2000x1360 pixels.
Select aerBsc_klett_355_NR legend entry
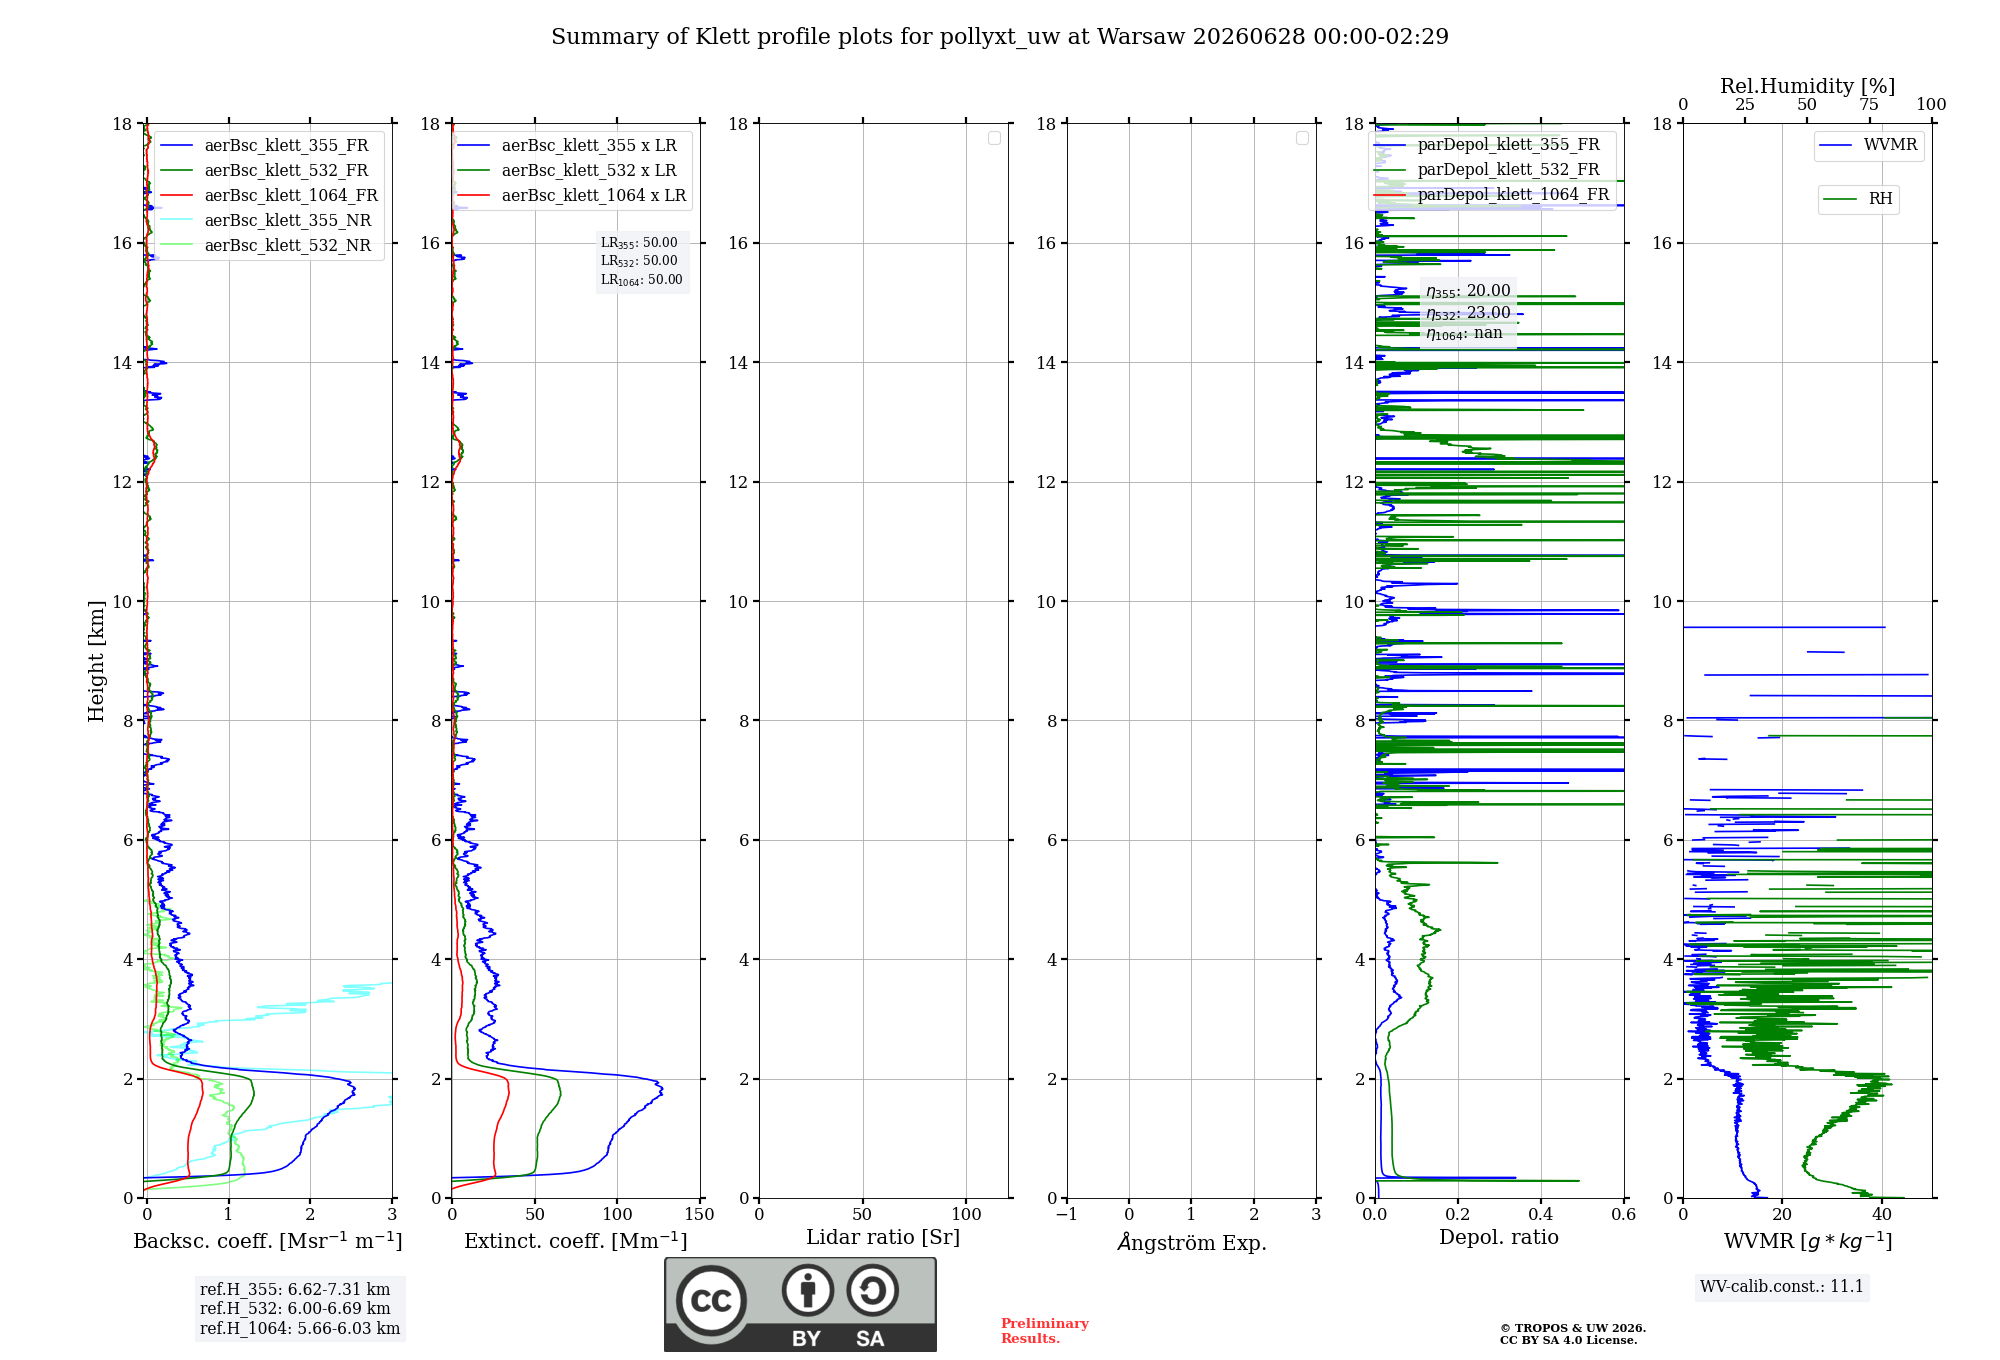coord(268,220)
